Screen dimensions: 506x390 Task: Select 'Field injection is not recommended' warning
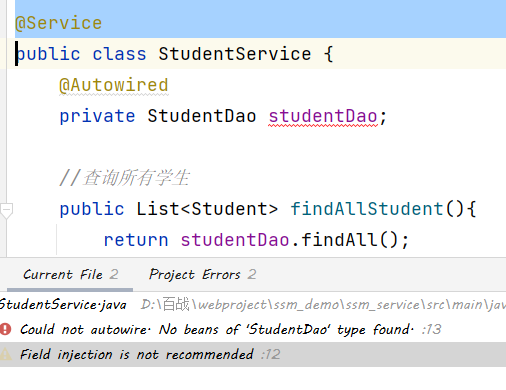click(x=137, y=354)
